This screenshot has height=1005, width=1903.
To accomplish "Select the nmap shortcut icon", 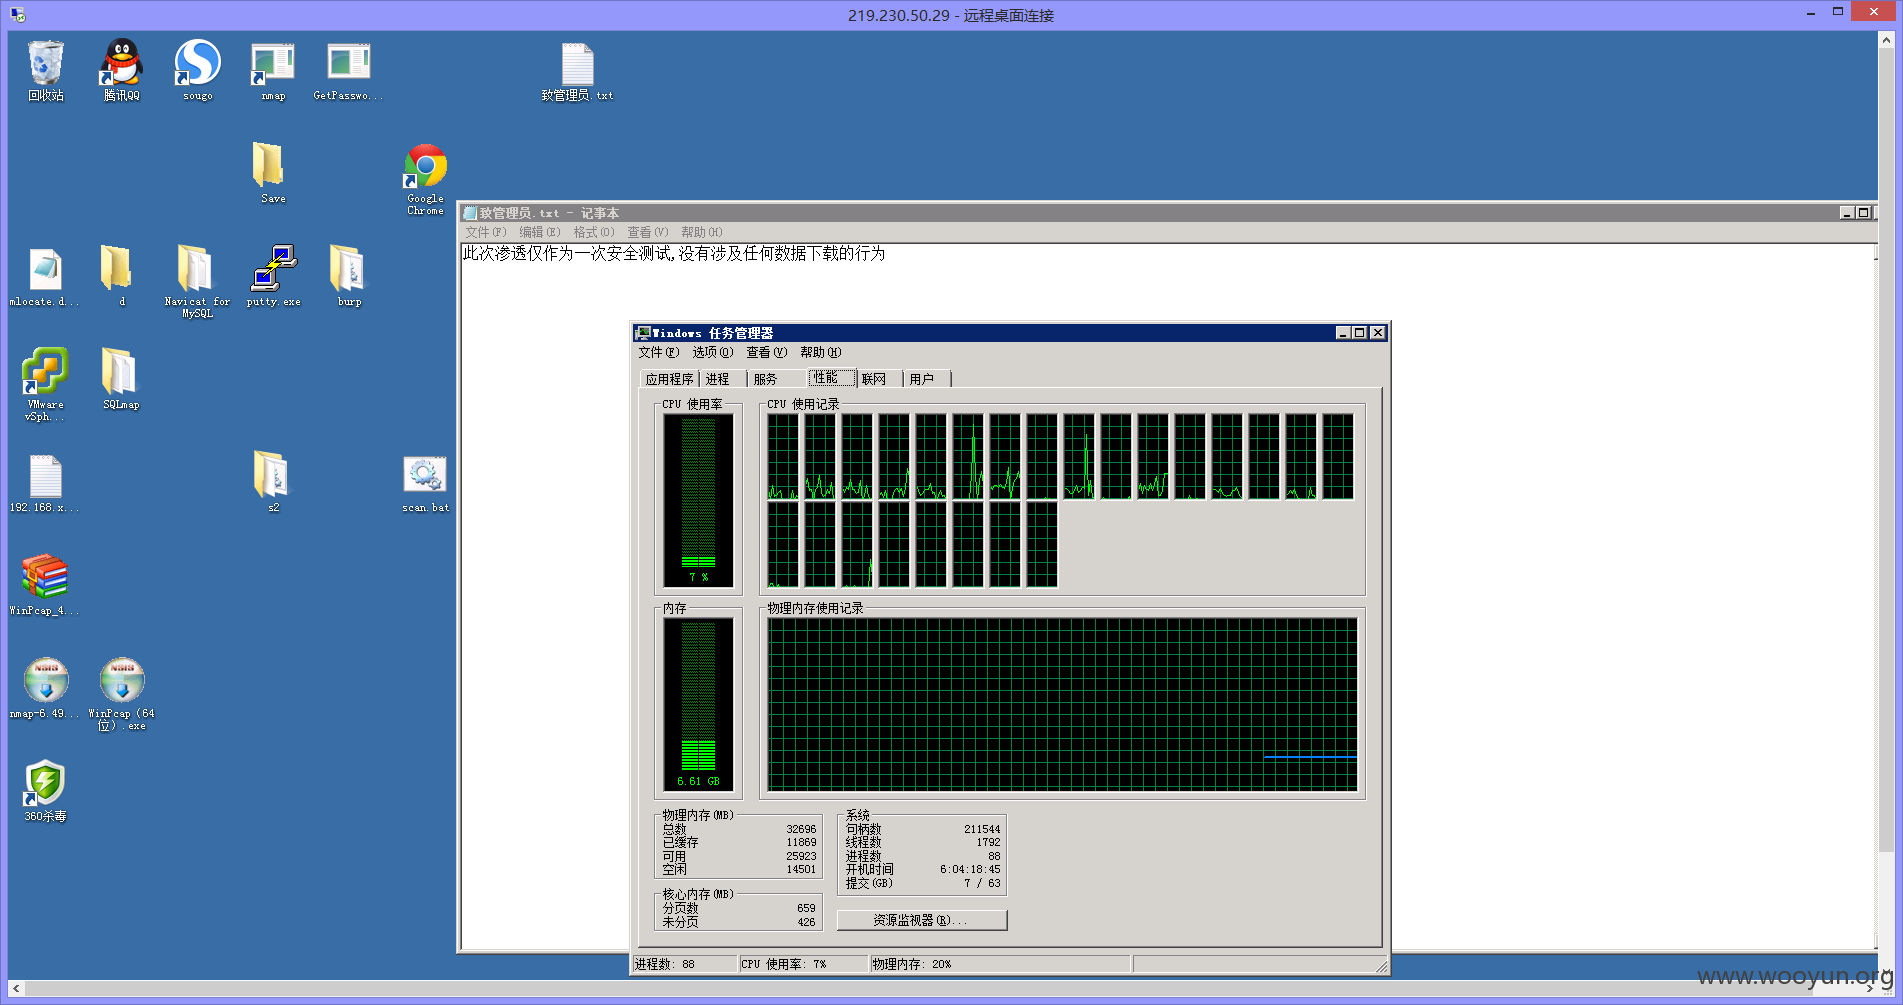I will (x=273, y=70).
